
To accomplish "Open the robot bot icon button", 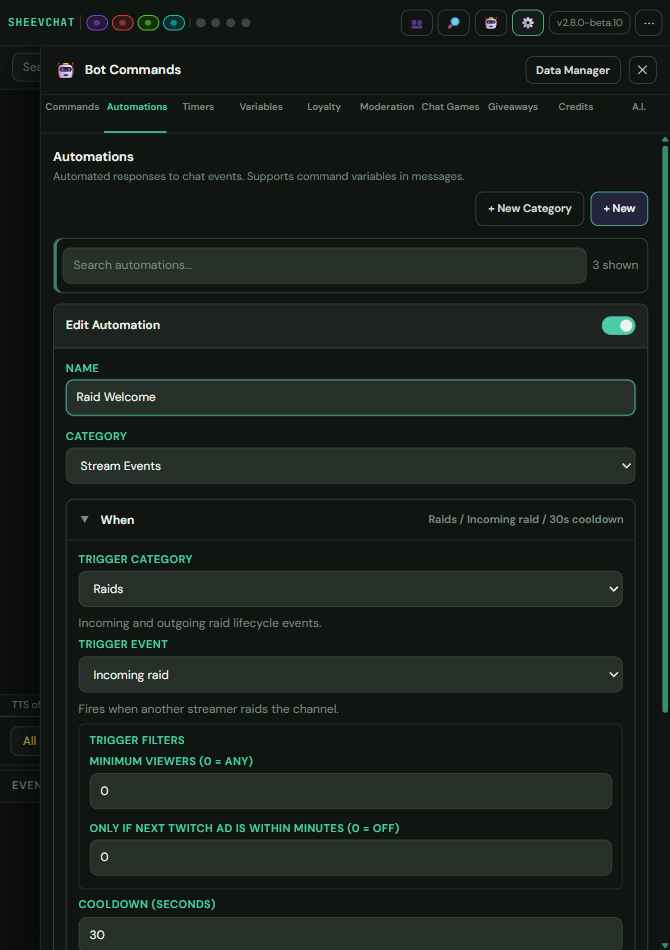I will [491, 23].
